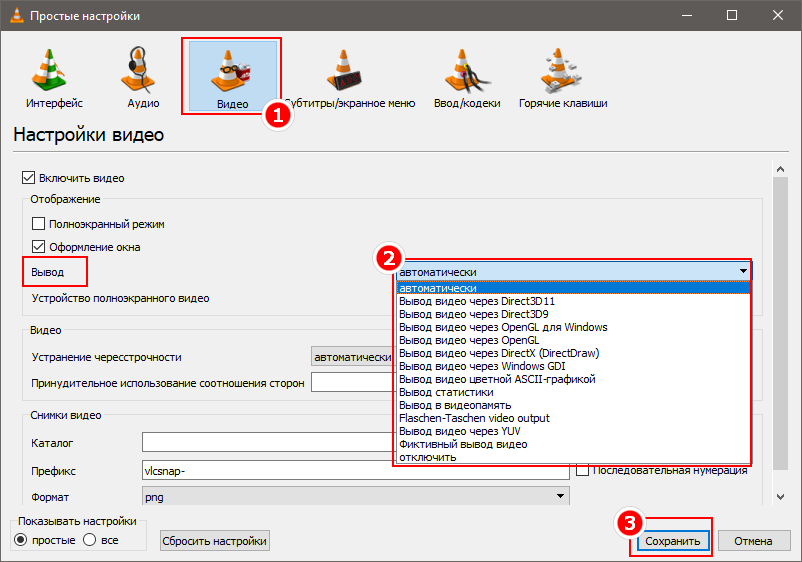This screenshot has width=802, height=562.
Task: Open the Аудио settings category
Action: 143,78
